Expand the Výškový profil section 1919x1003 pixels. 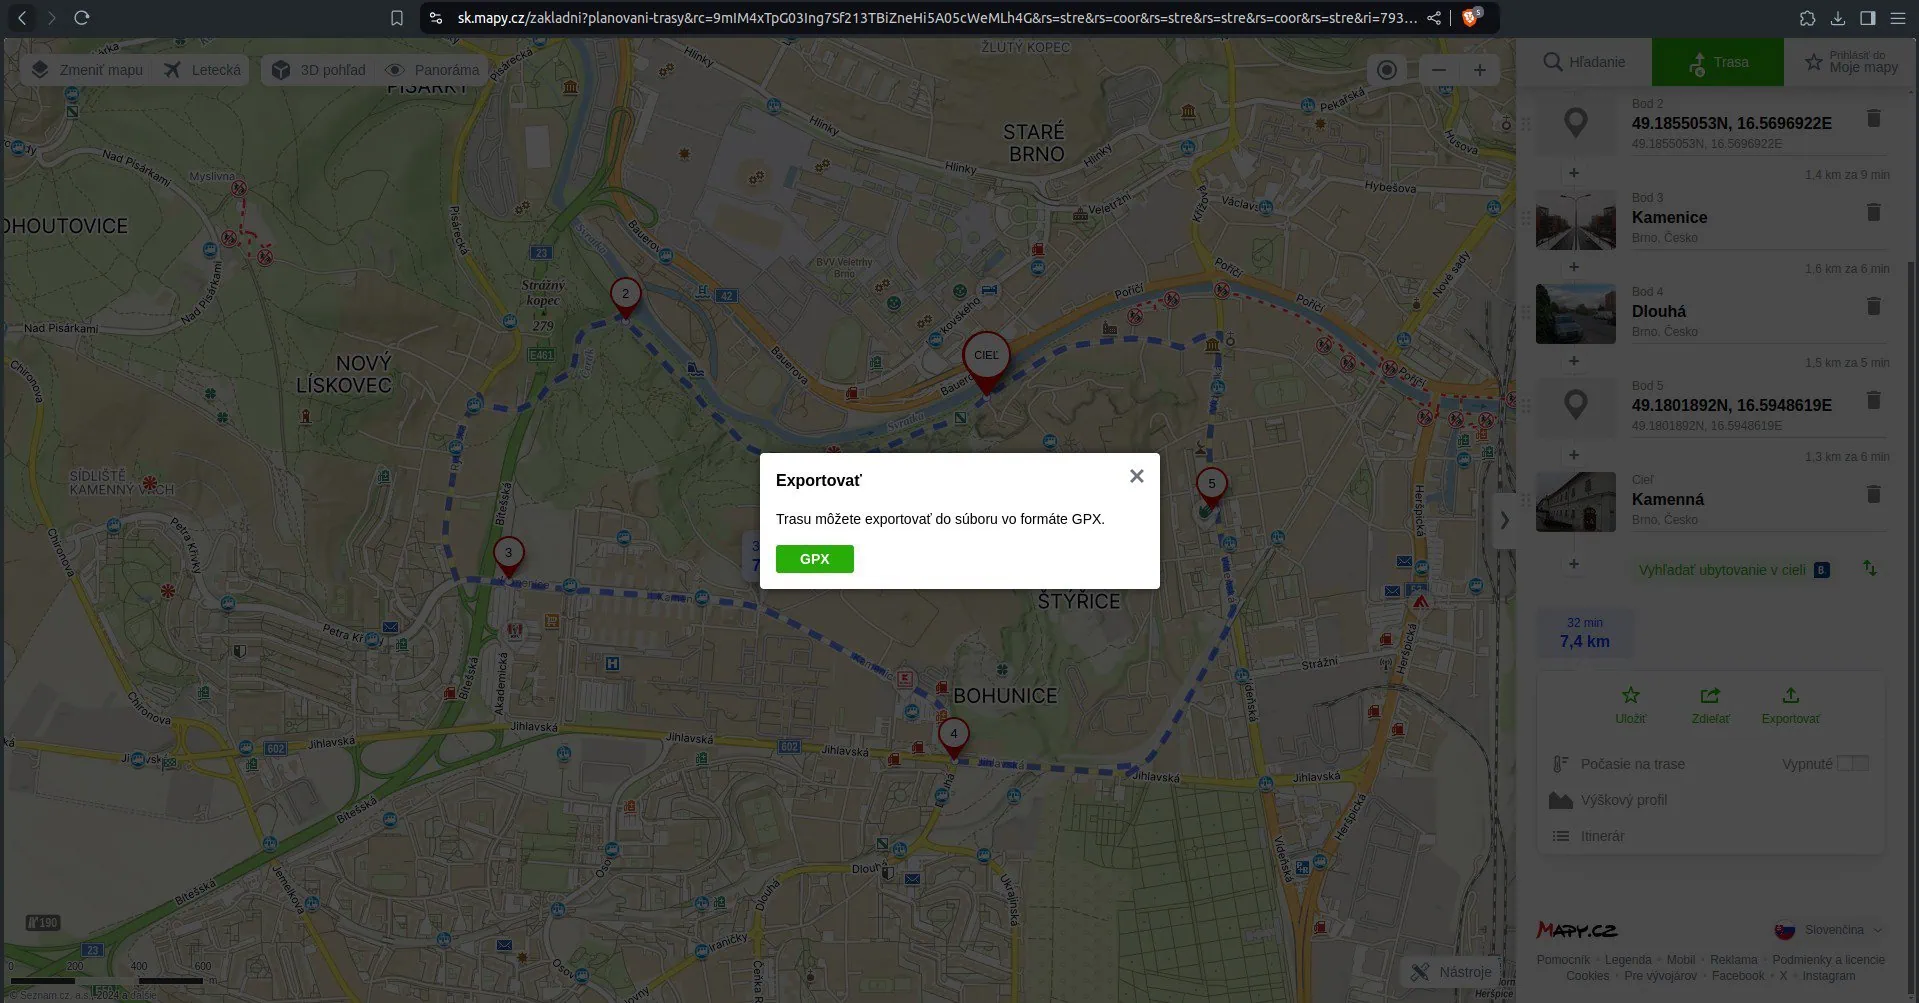click(x=1623, y=800)
